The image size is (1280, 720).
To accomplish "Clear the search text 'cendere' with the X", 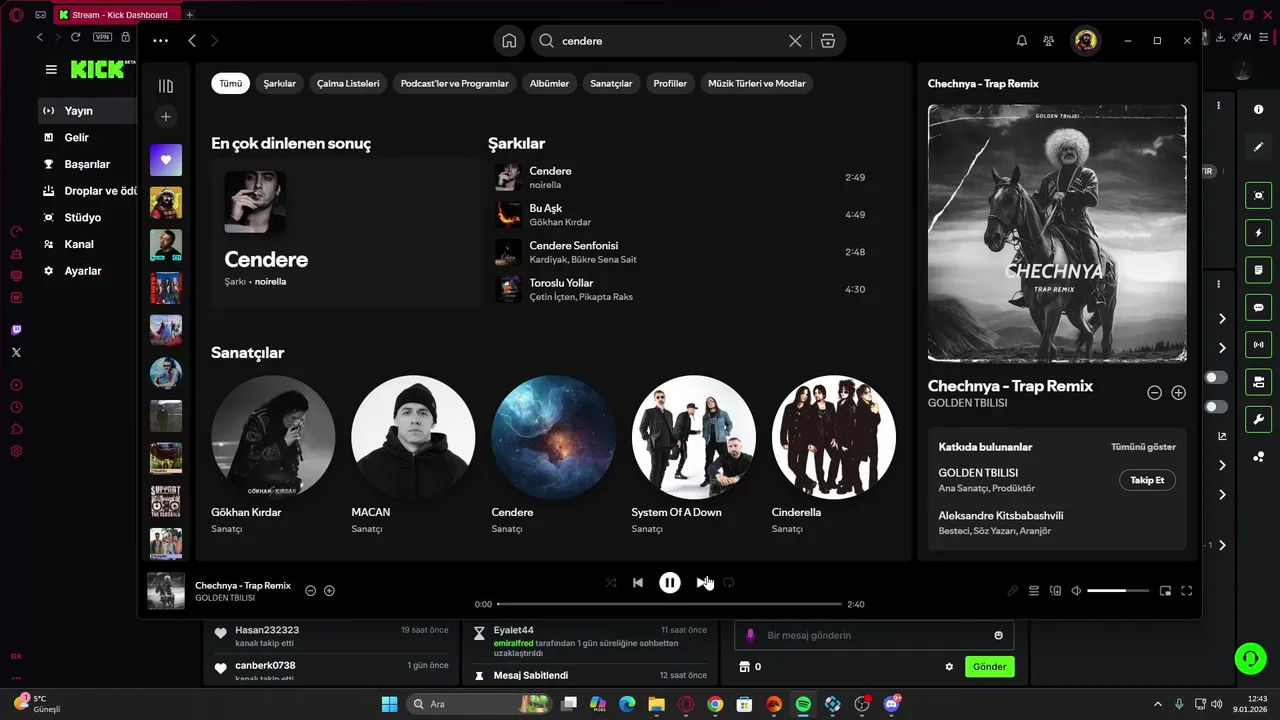I will coord(795,41).
